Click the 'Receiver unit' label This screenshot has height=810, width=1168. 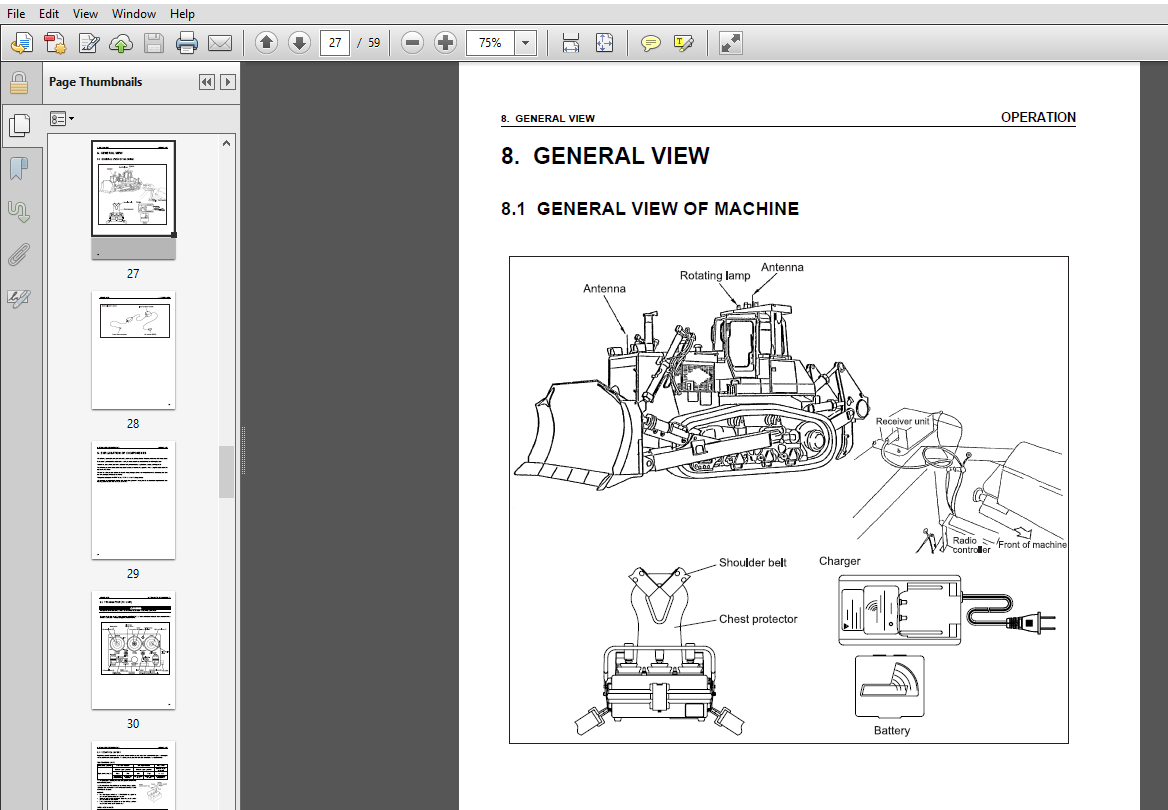[902, 421]
